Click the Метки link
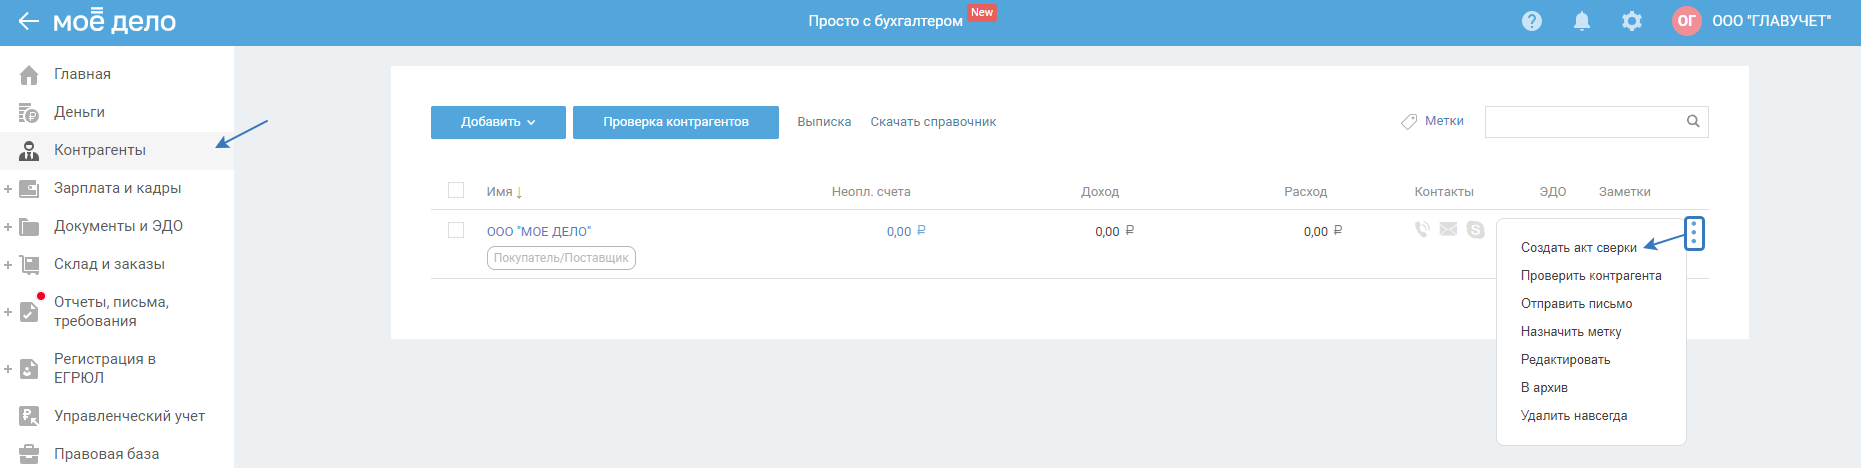Image resolution: width=1861 pixels, height=468 pixels. click(1444, 121)
